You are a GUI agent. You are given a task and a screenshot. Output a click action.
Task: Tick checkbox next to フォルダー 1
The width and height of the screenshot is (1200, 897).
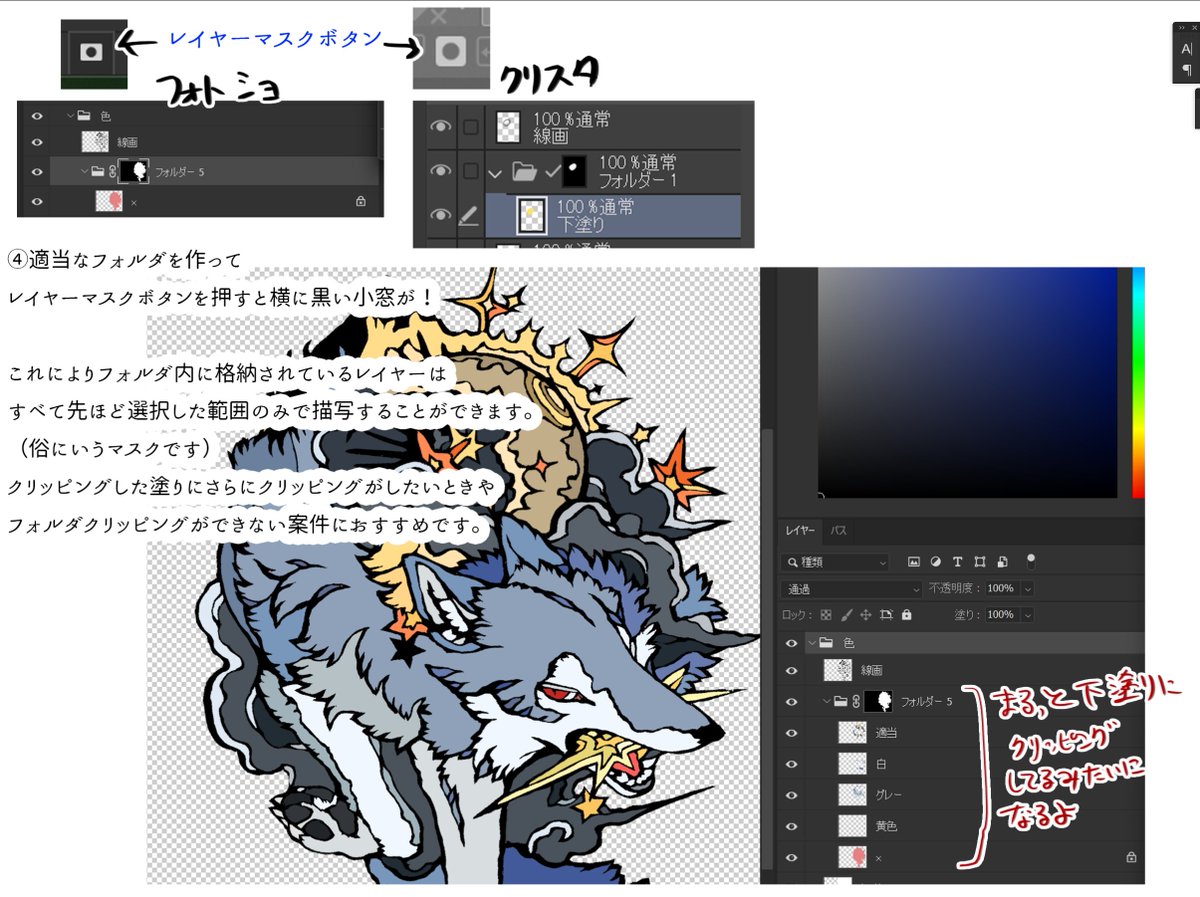point(471,172)
